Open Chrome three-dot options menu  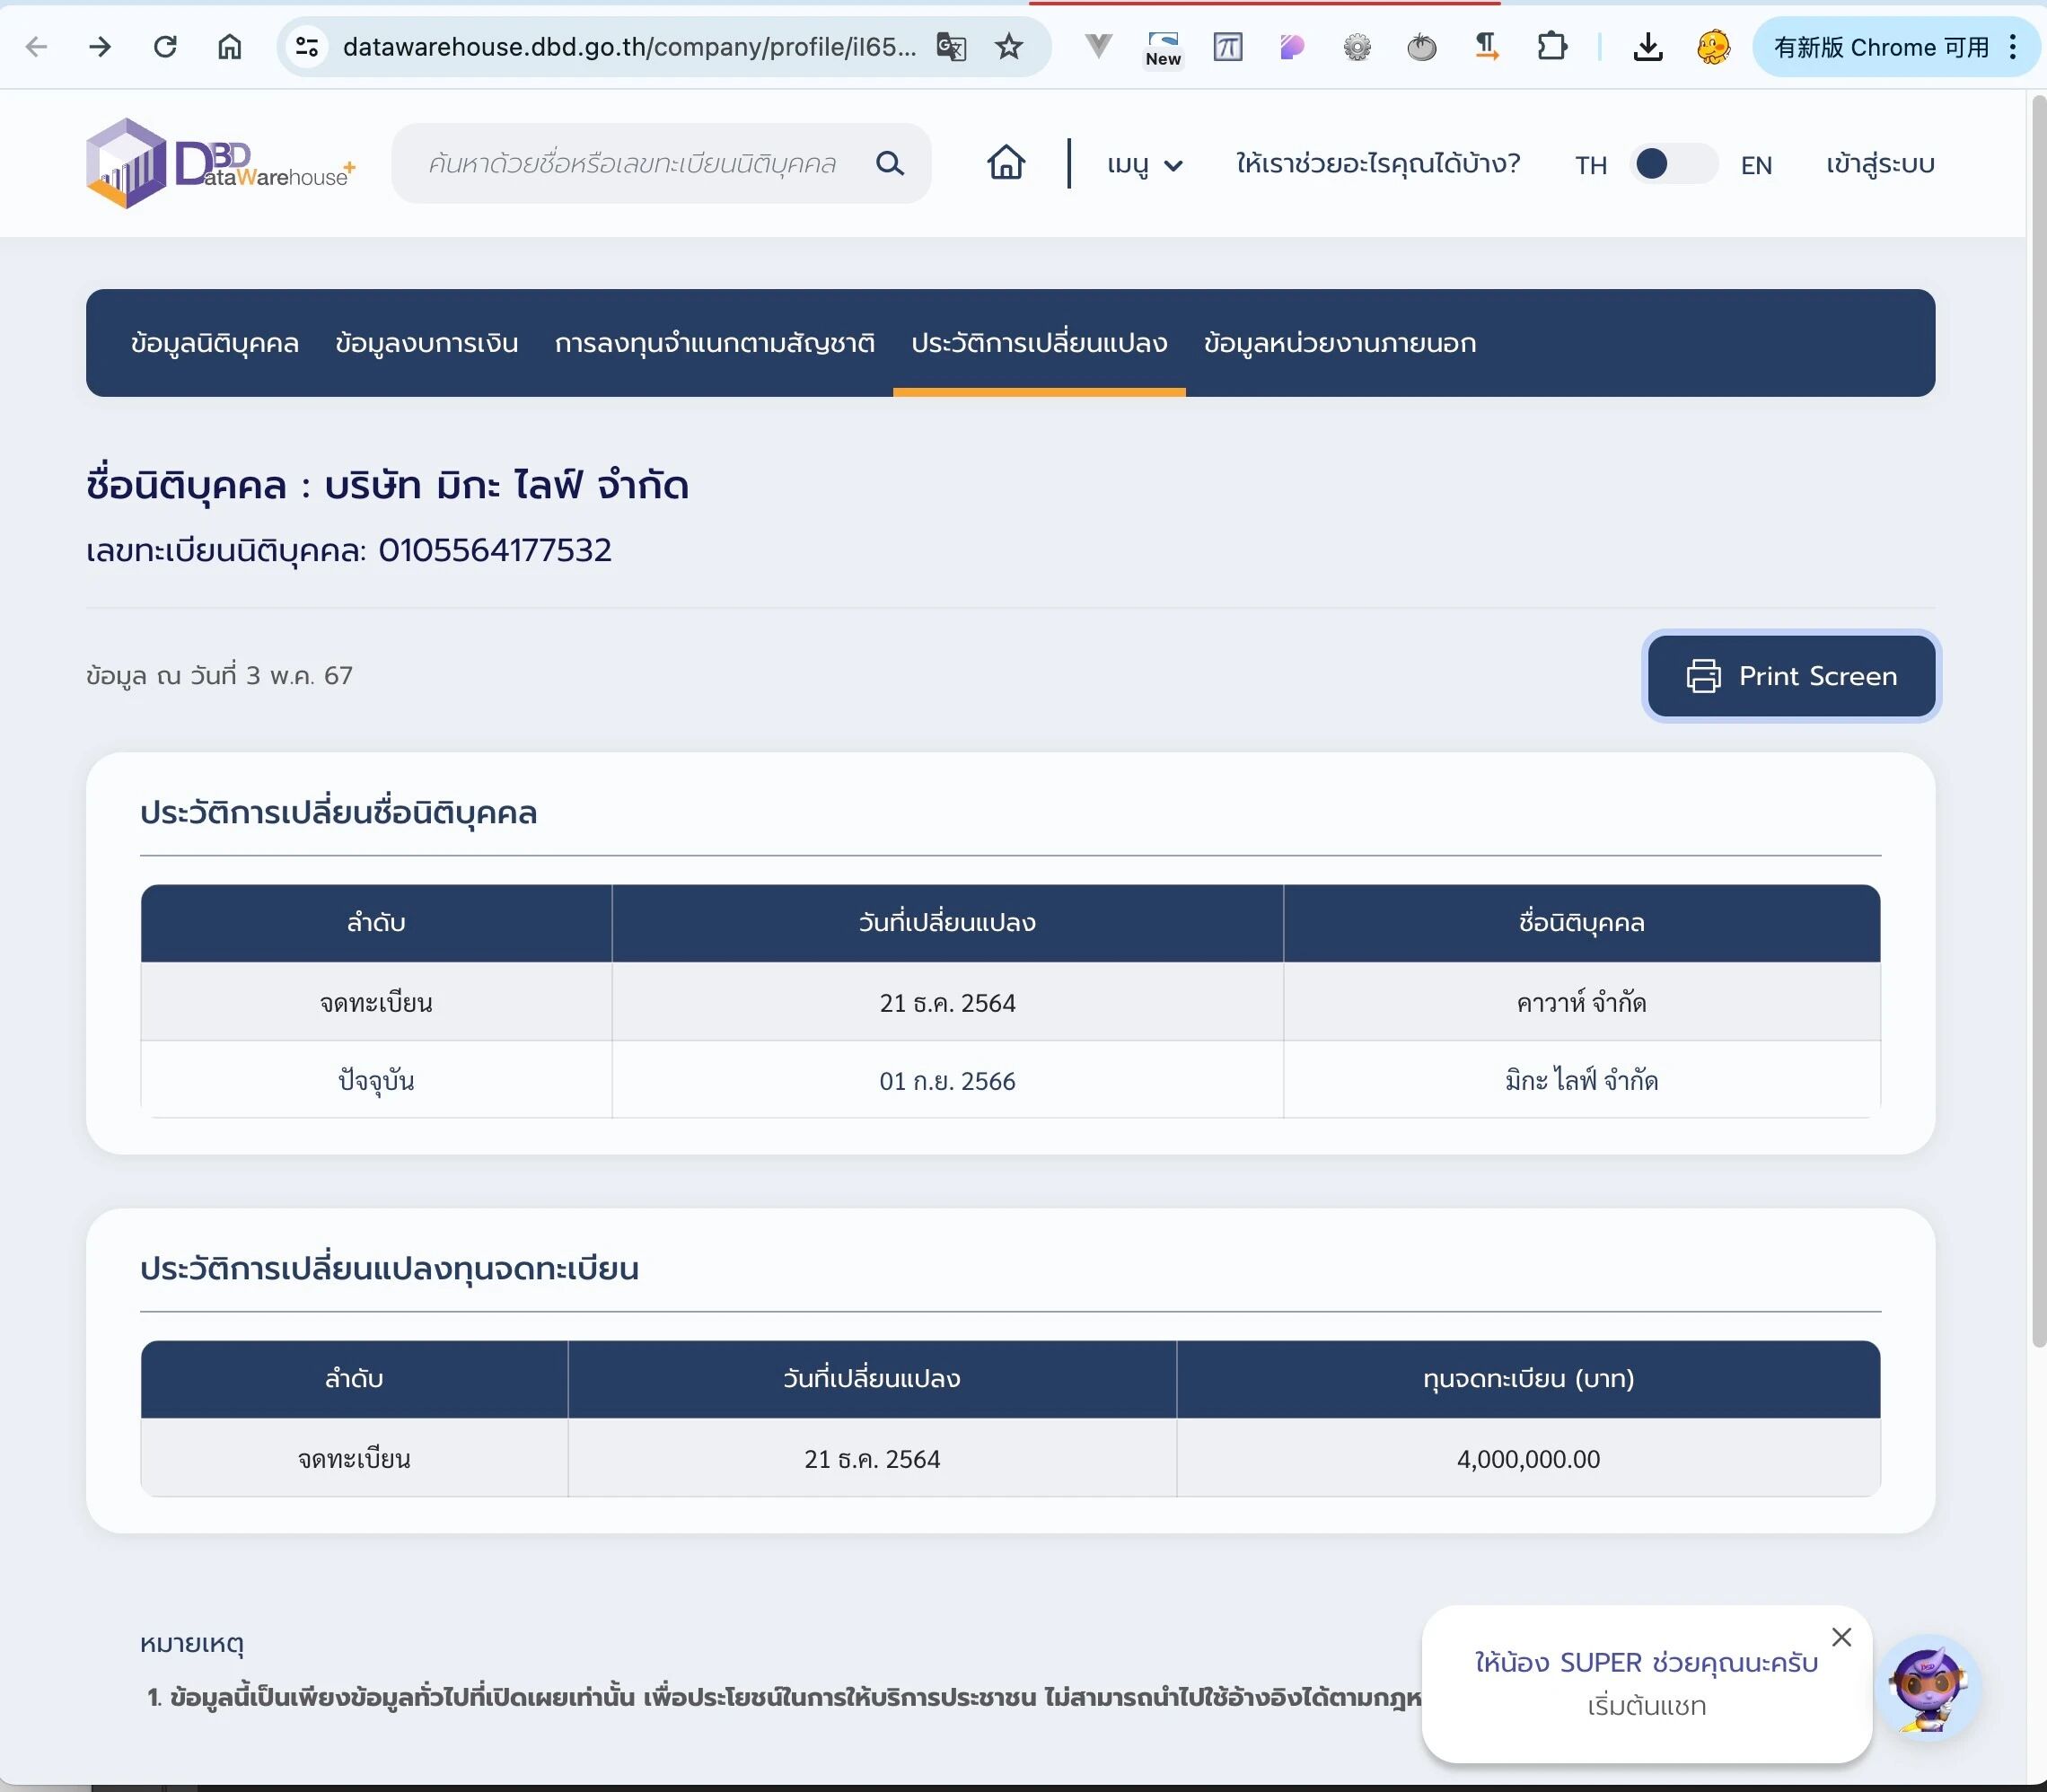(x=2013, y=47)
